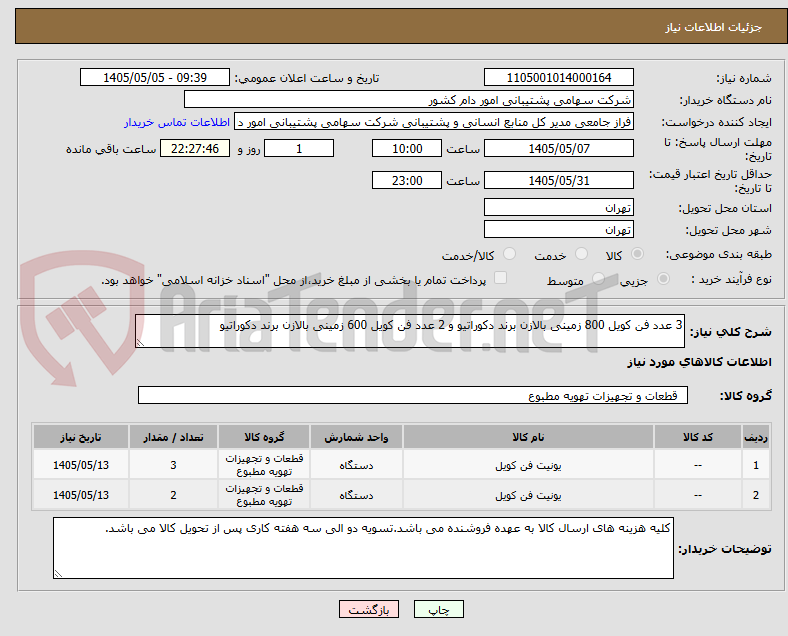Screen dimensions: 788x636
Task: Click the description textarea resize handle
Action: [140, 343]
